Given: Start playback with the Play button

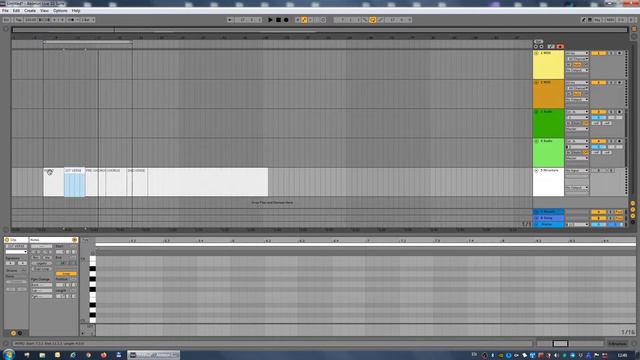Looking at the screenshot, I should pos(270,20).
